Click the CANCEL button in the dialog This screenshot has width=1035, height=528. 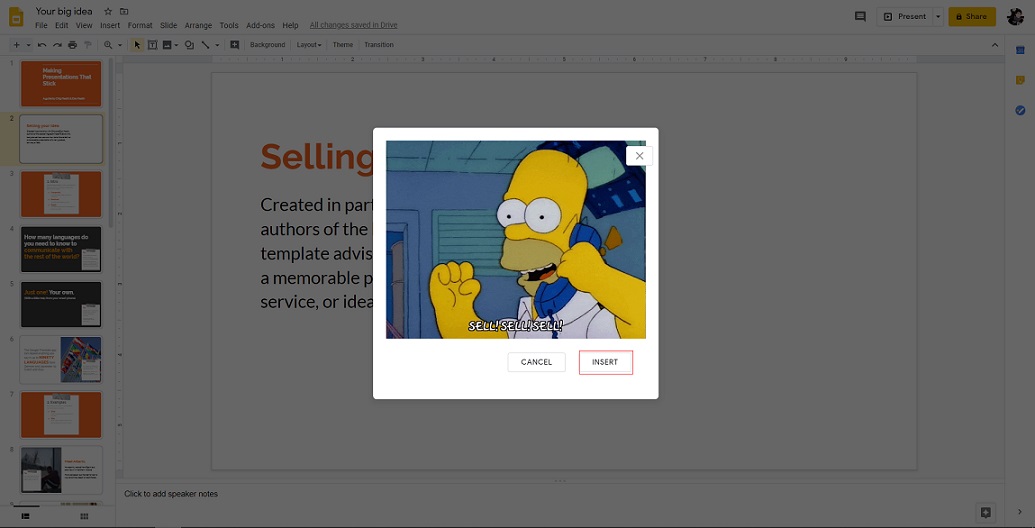[x=536, y=362]
